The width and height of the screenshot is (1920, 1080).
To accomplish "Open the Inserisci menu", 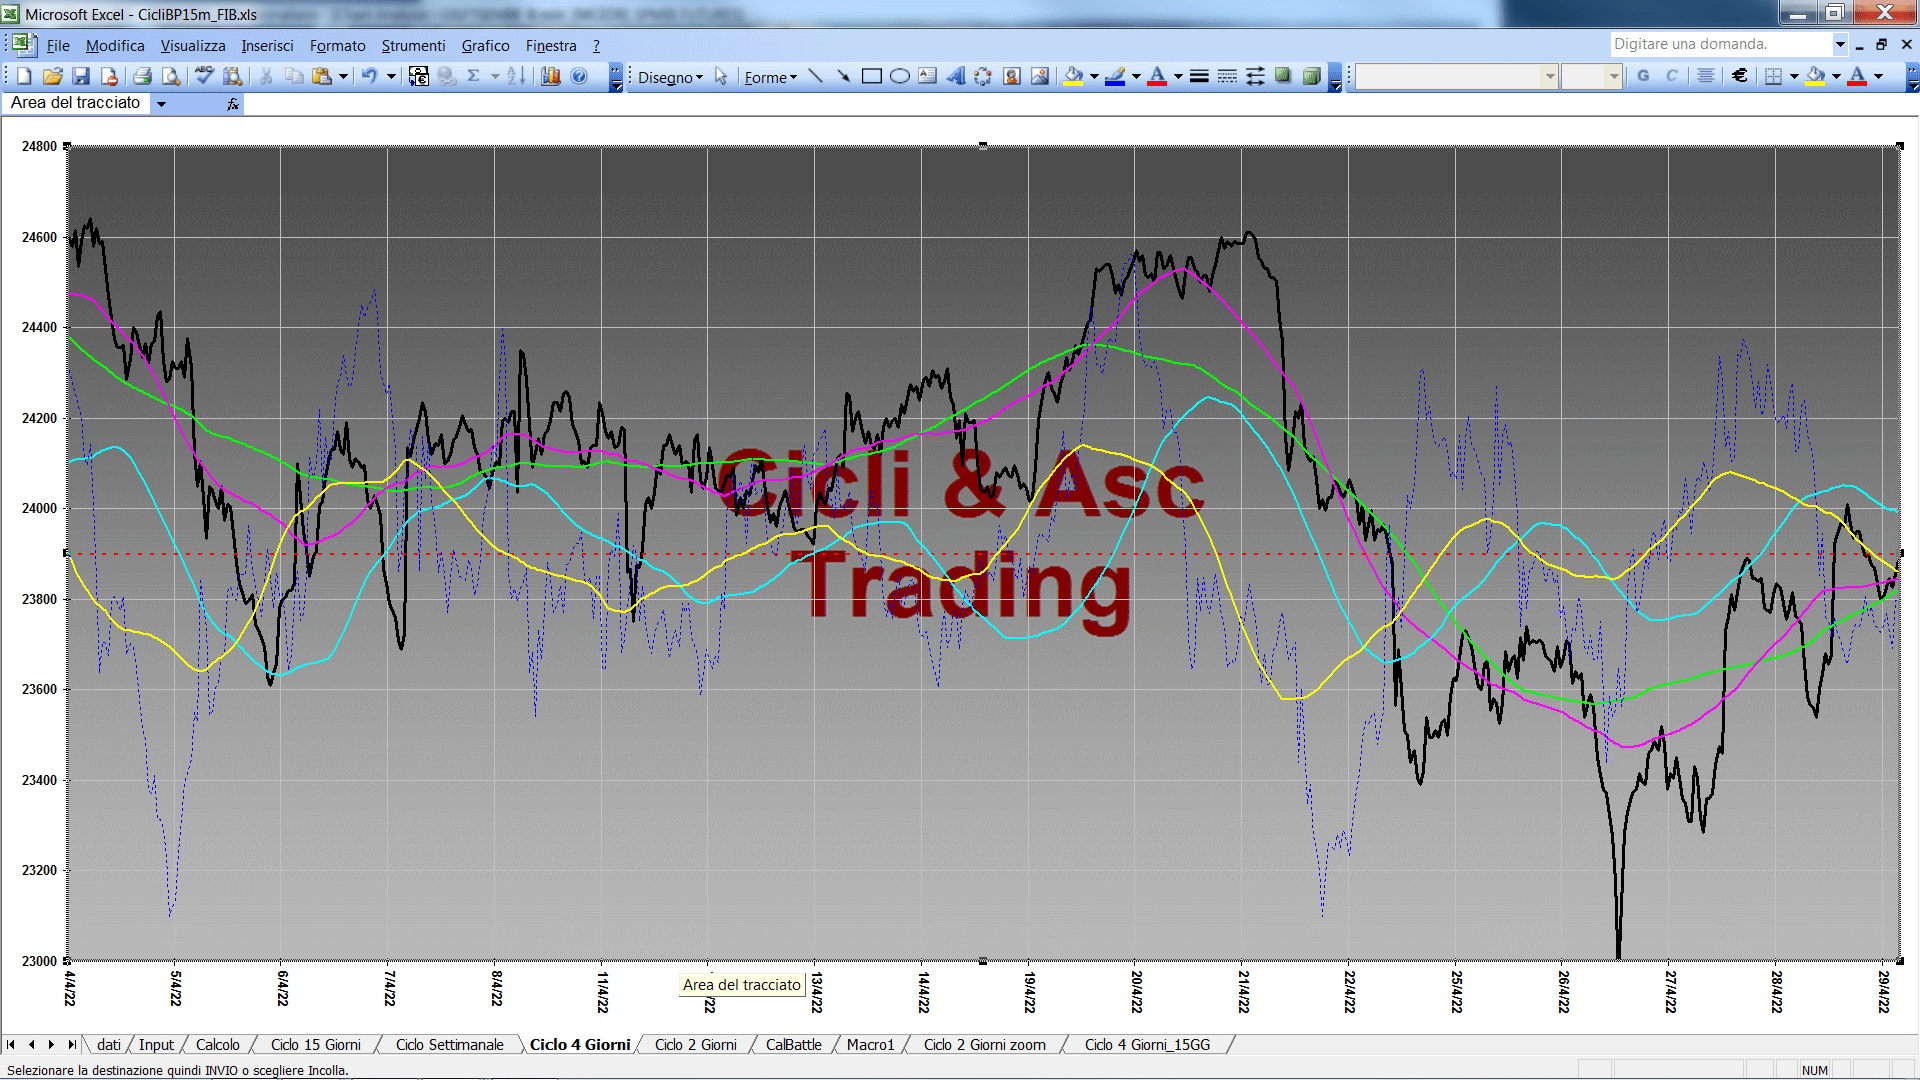I will pos(267,46).
